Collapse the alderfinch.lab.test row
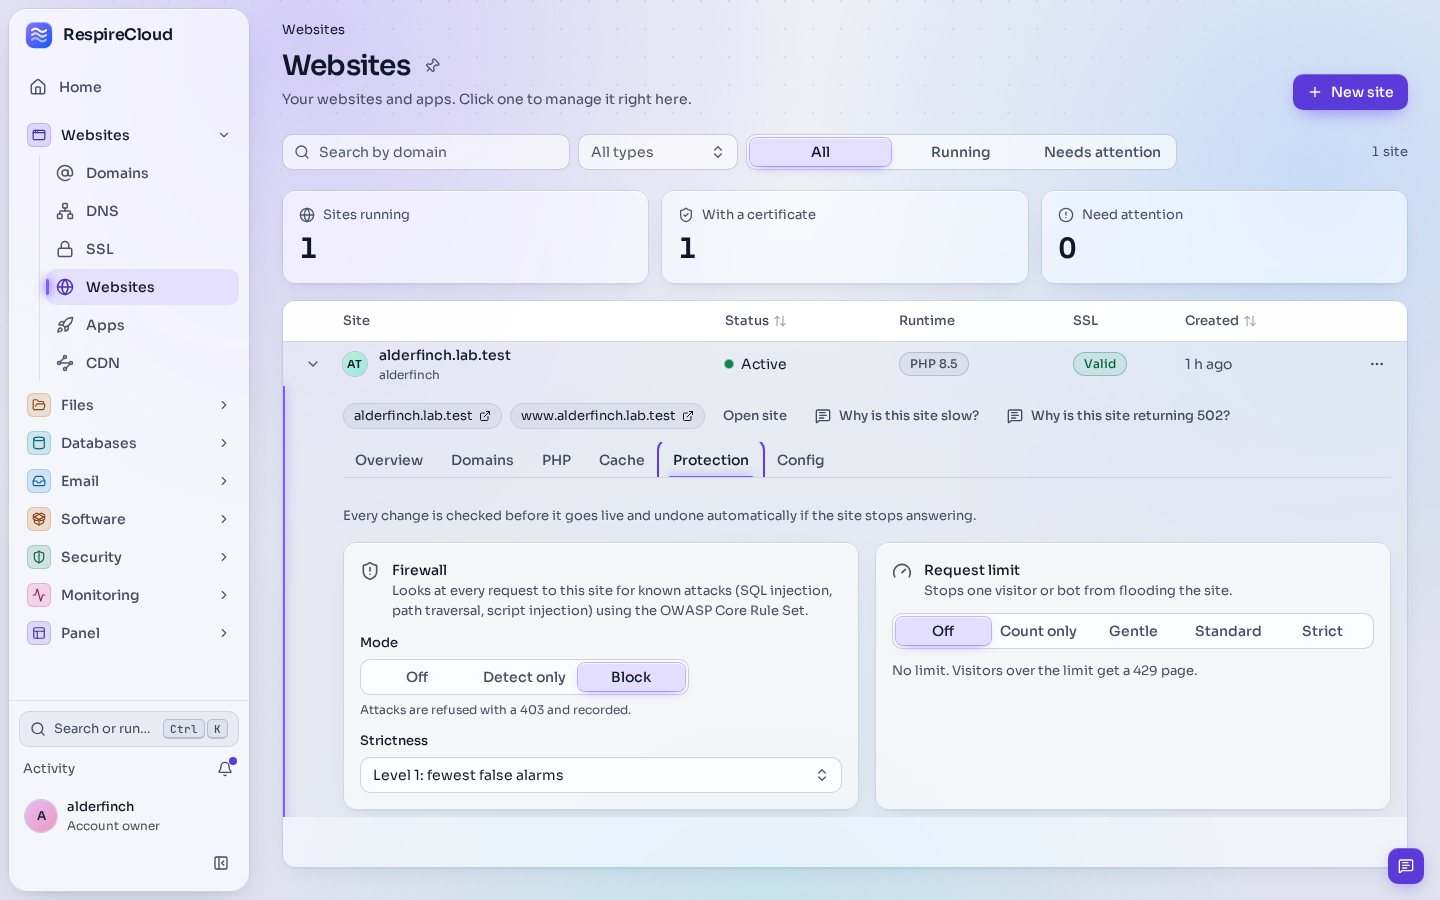This screenshot has height=900, width=1440. pos(313,364)
